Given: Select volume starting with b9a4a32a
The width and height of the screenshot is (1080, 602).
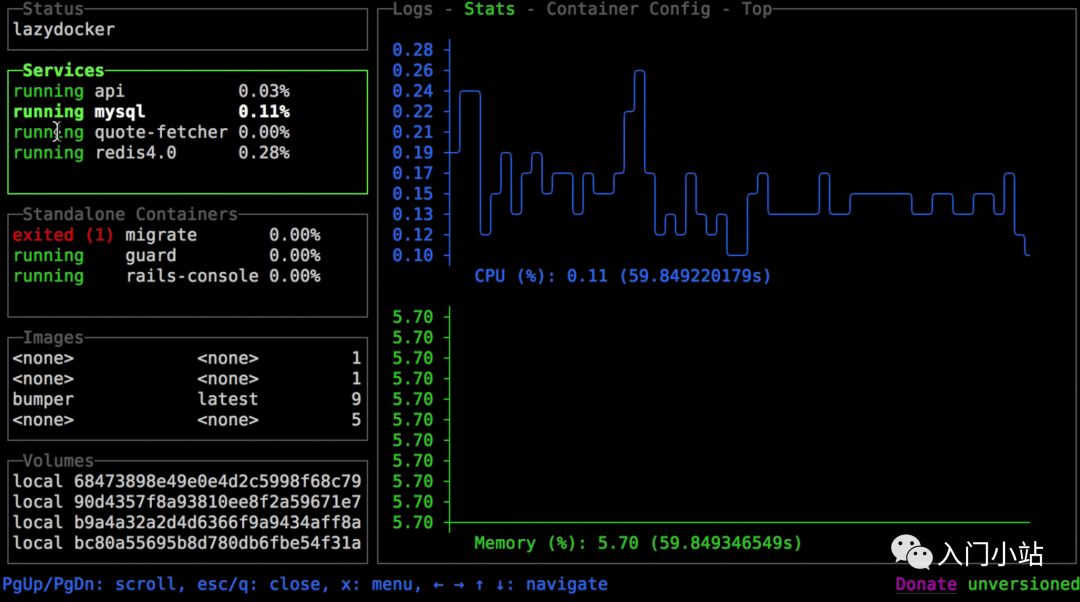Looking at the screenshot, I should (187, 523).
